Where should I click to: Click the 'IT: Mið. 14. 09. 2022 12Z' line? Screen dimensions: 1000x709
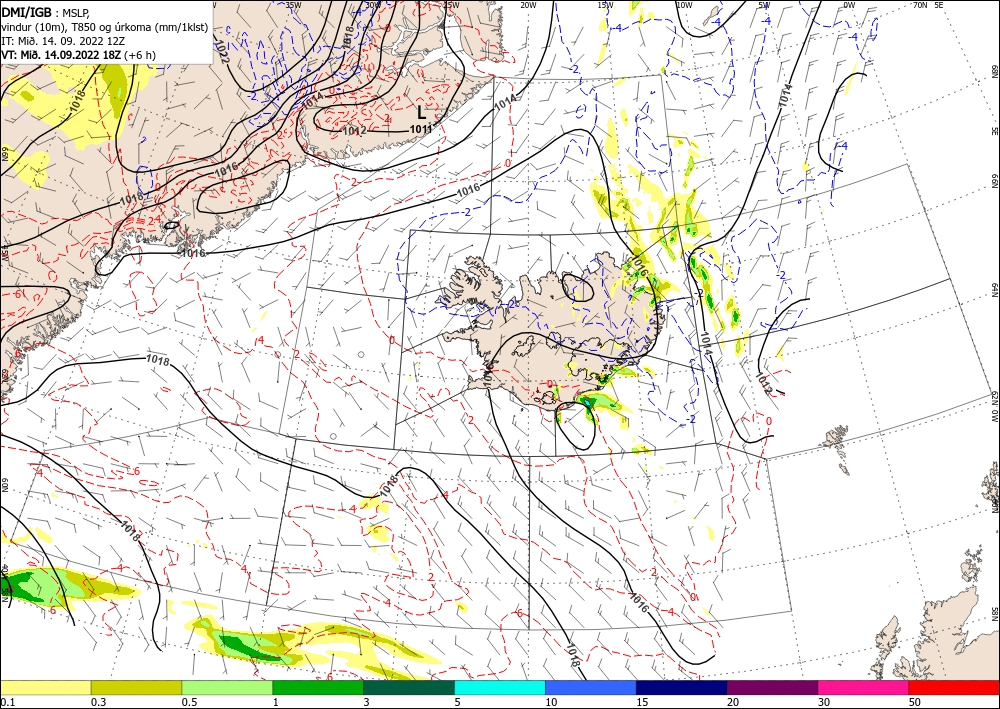point(63,41)
